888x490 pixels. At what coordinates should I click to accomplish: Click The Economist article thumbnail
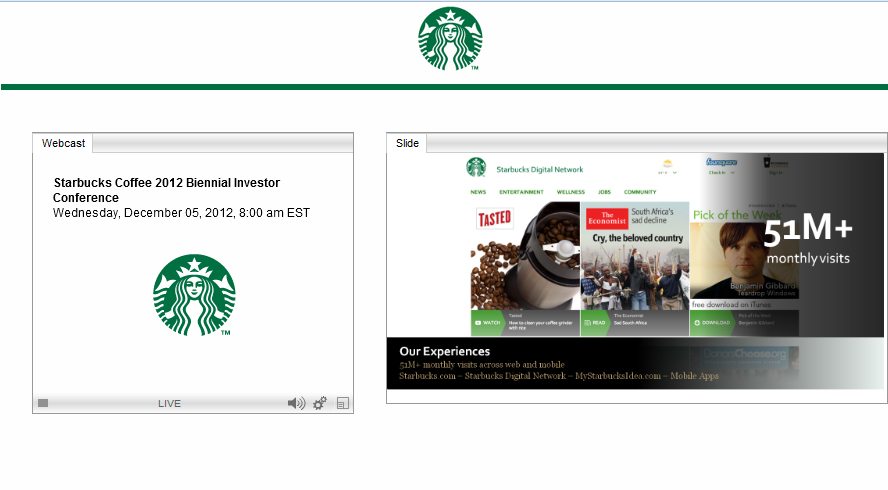tap(635, 256)
